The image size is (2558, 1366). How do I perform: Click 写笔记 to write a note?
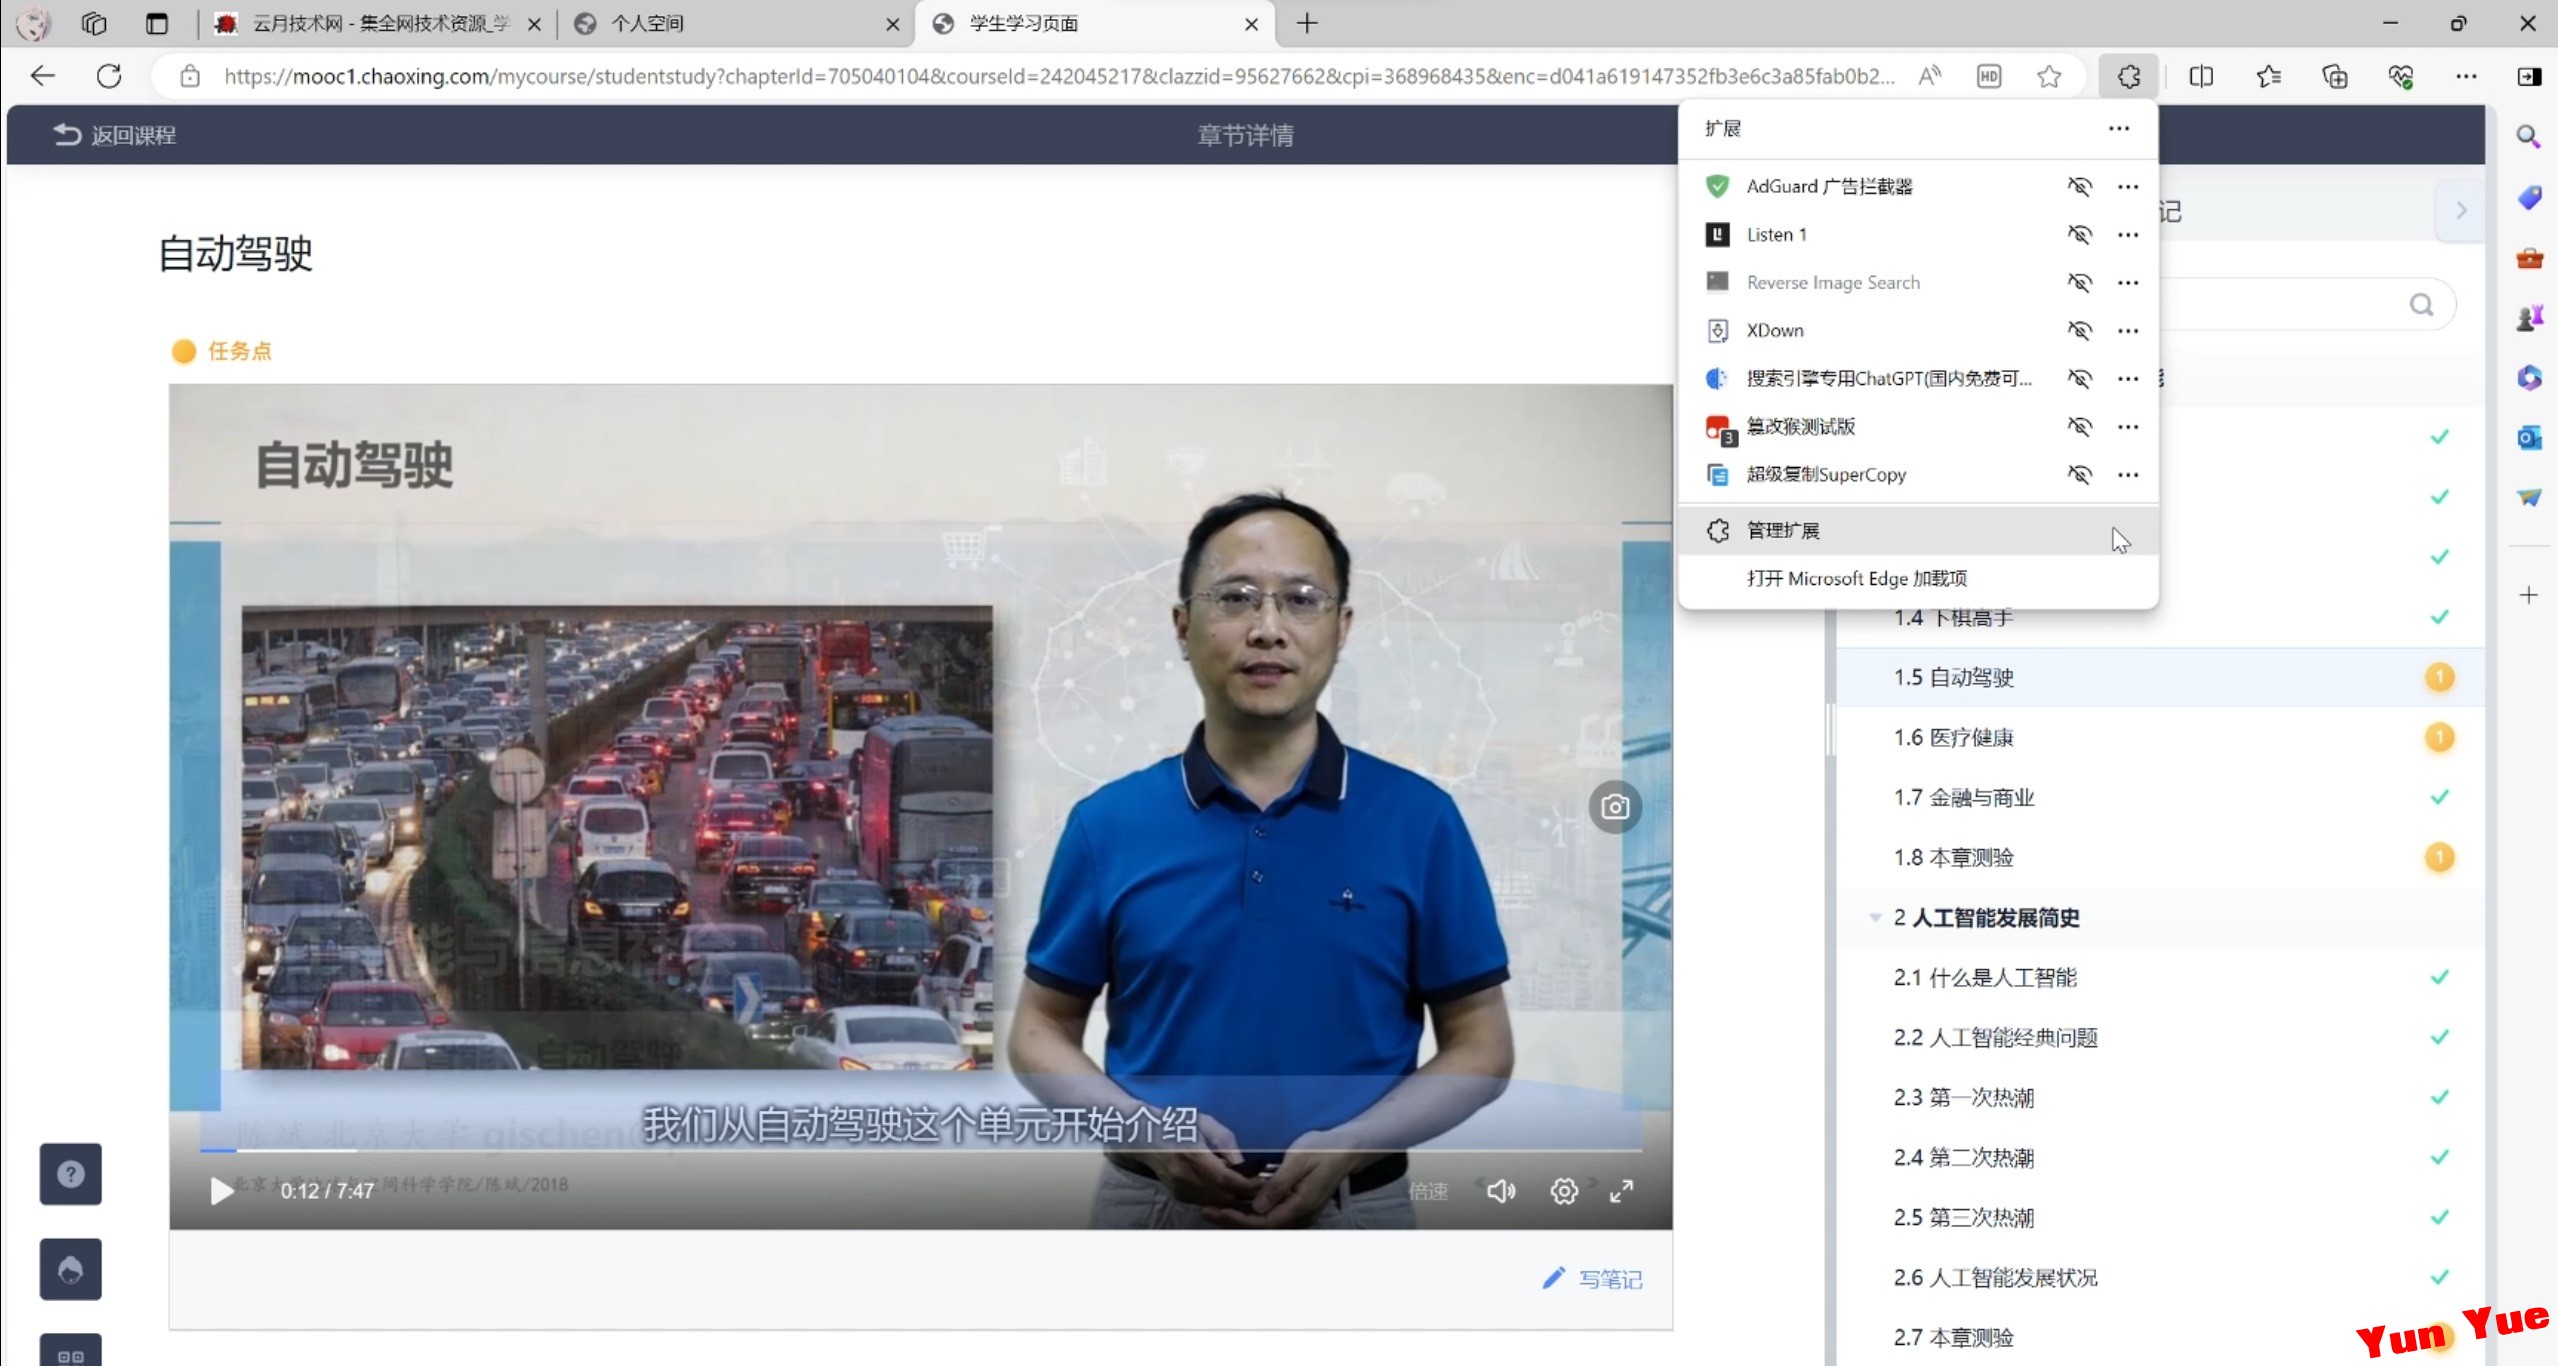tap(1592, 1278)
